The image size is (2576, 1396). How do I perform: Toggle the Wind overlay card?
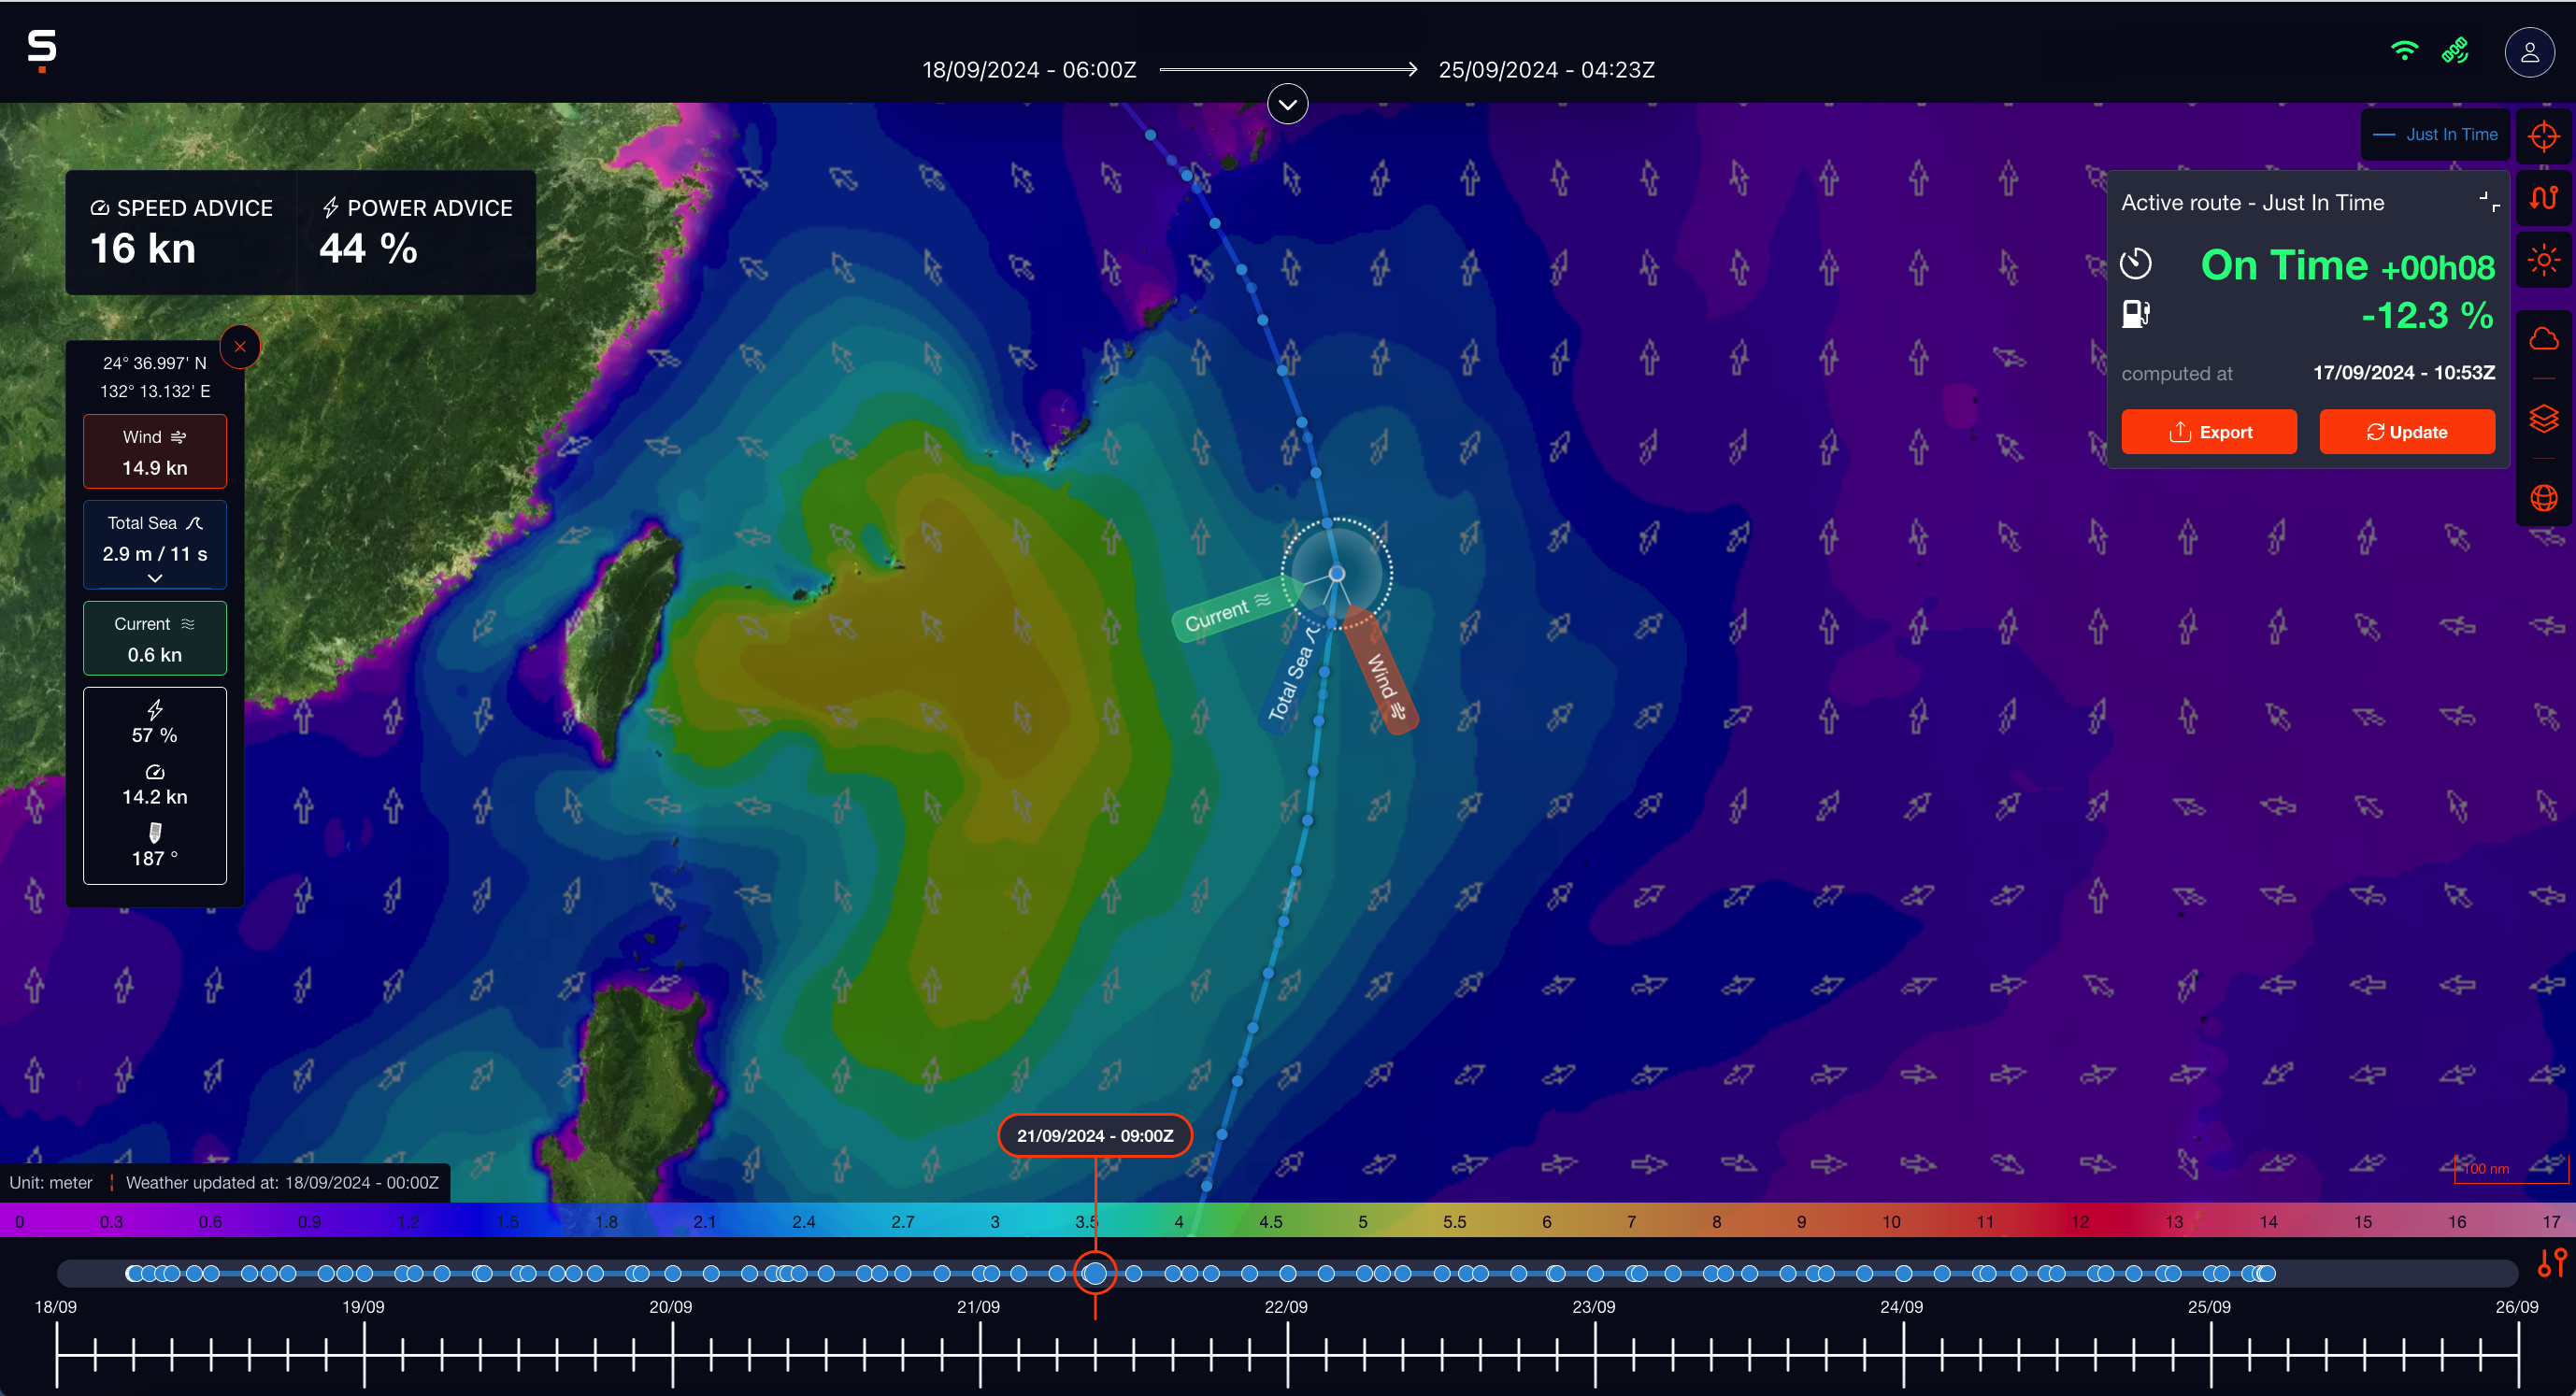click(x=155, y=452)
